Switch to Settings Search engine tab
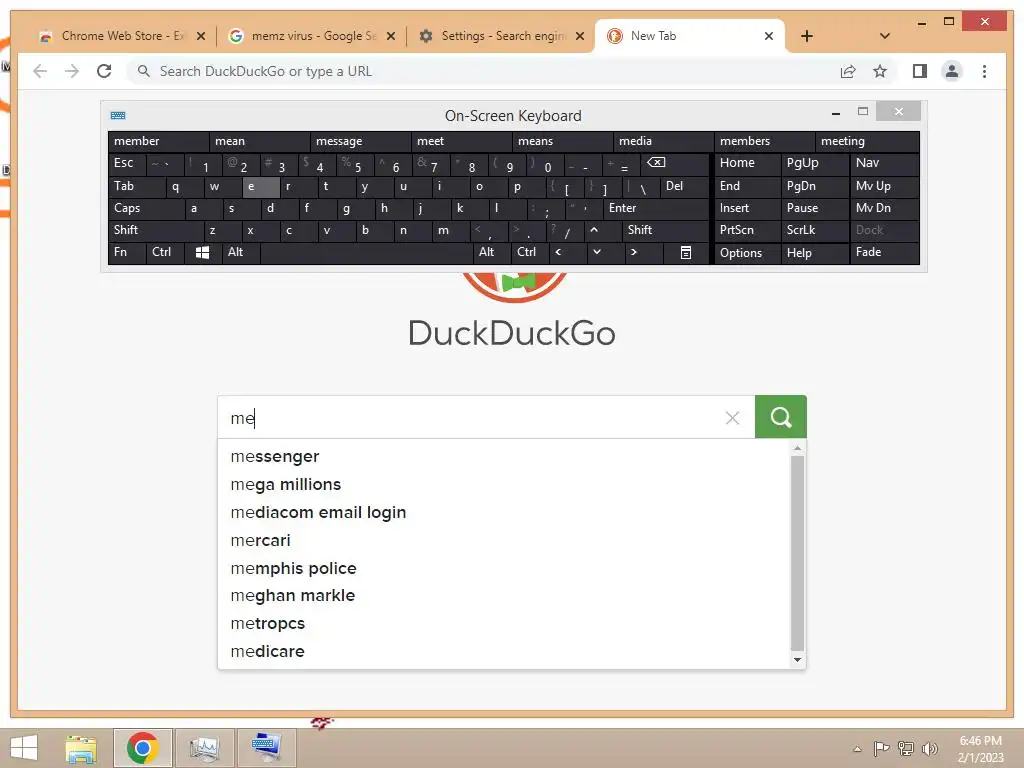Viewport: 1024px width, 768px height. 502,36
